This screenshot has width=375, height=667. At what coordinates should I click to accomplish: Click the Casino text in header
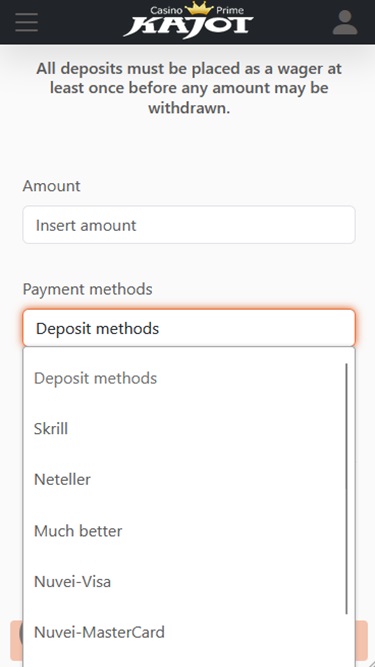(x=166, y=10)
